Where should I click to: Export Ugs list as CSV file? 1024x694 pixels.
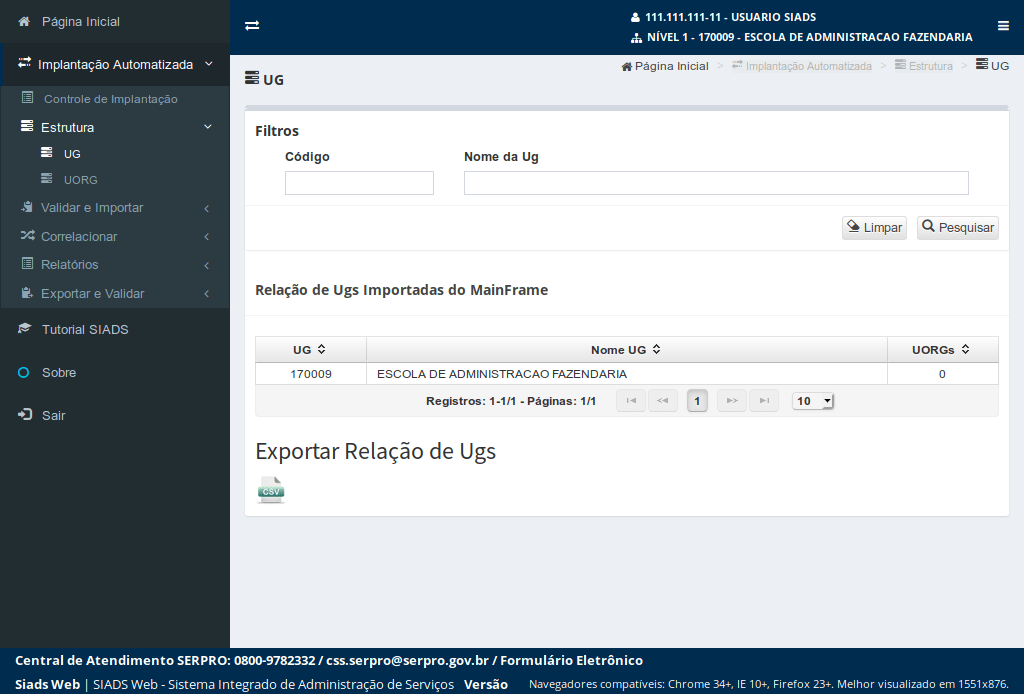(271, 490)
